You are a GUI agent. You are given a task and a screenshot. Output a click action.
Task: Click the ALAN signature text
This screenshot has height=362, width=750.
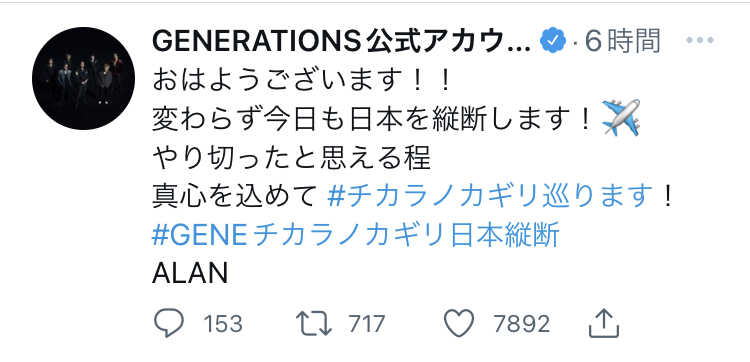190,274
